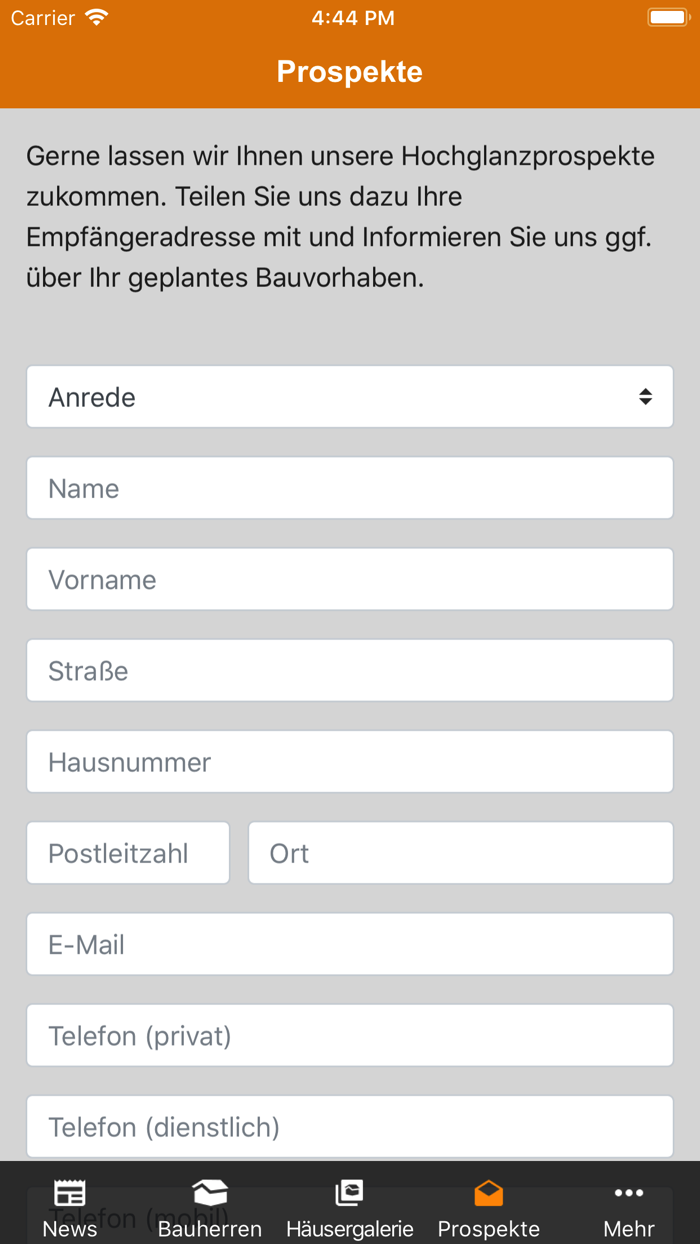This screenshot has width=700, height=1244.
Task: Switch to the Bauherren tab label
Action: [210, 1229]
